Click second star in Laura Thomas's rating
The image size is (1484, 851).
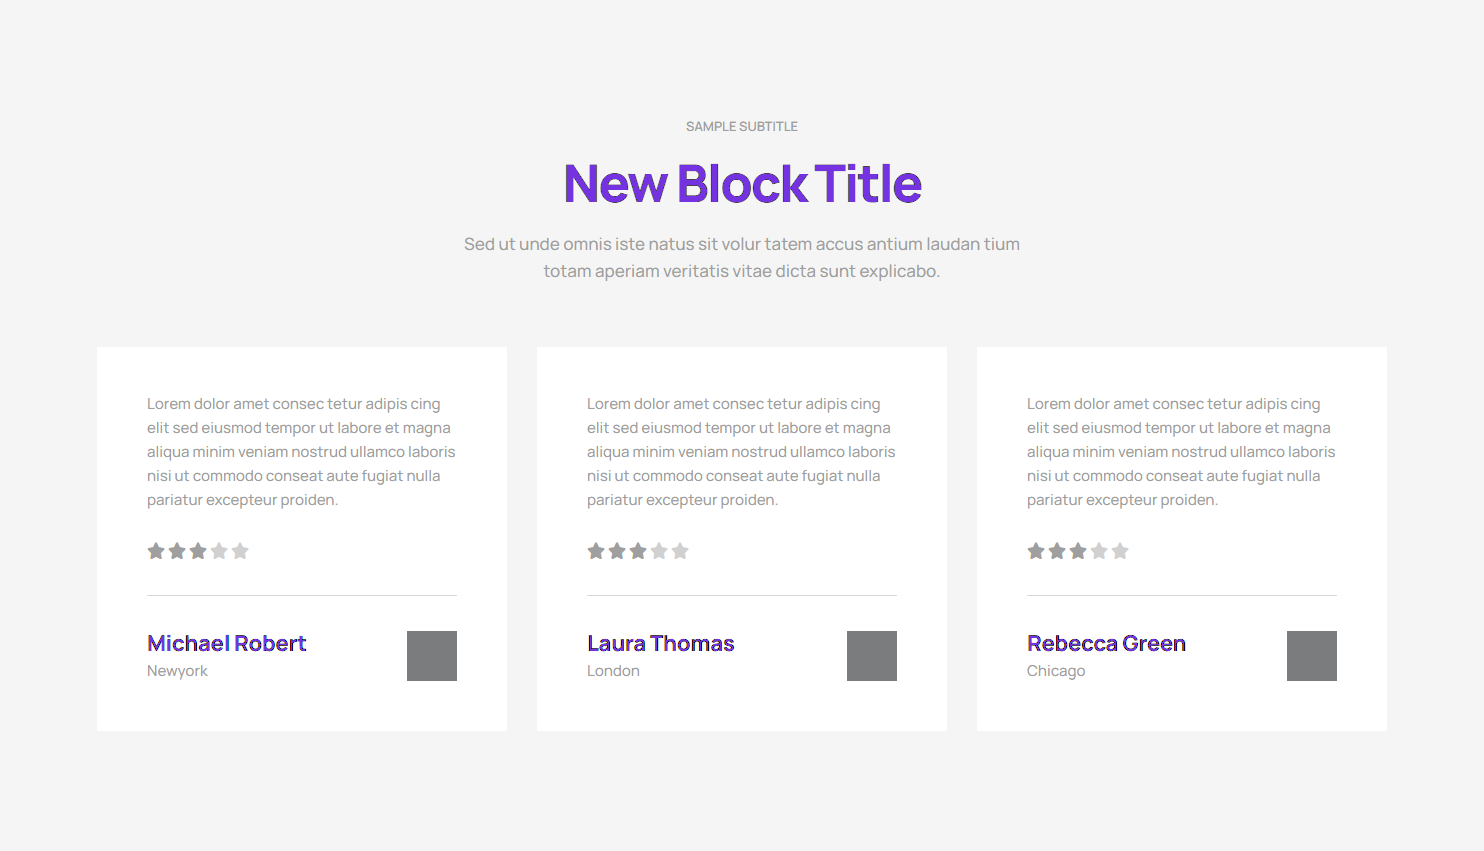click(x=617, y=551)
